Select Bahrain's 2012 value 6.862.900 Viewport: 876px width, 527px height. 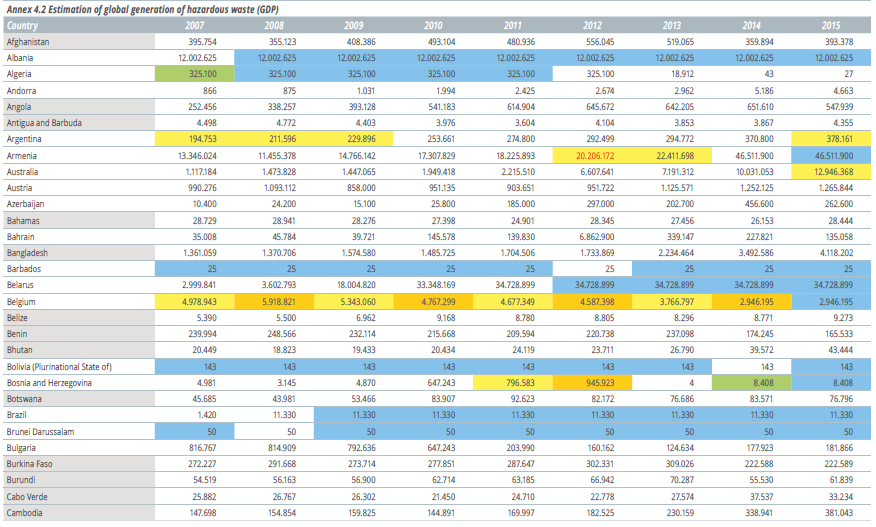[597, 236]
